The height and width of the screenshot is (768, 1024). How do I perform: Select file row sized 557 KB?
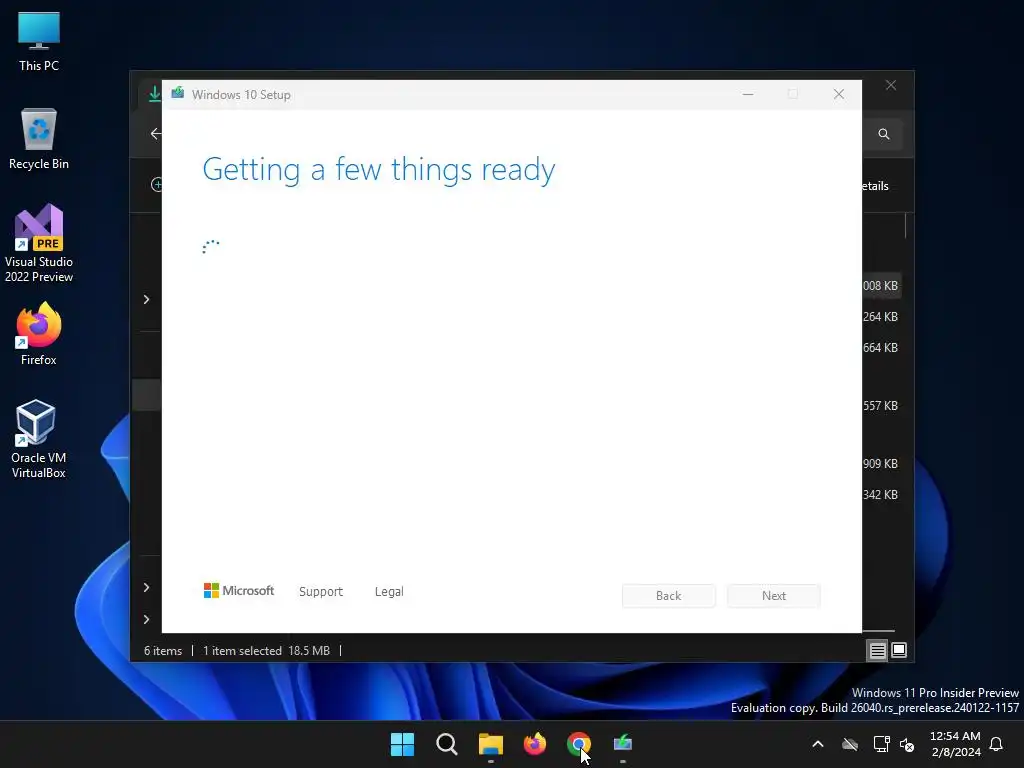(x=882, y=406)
